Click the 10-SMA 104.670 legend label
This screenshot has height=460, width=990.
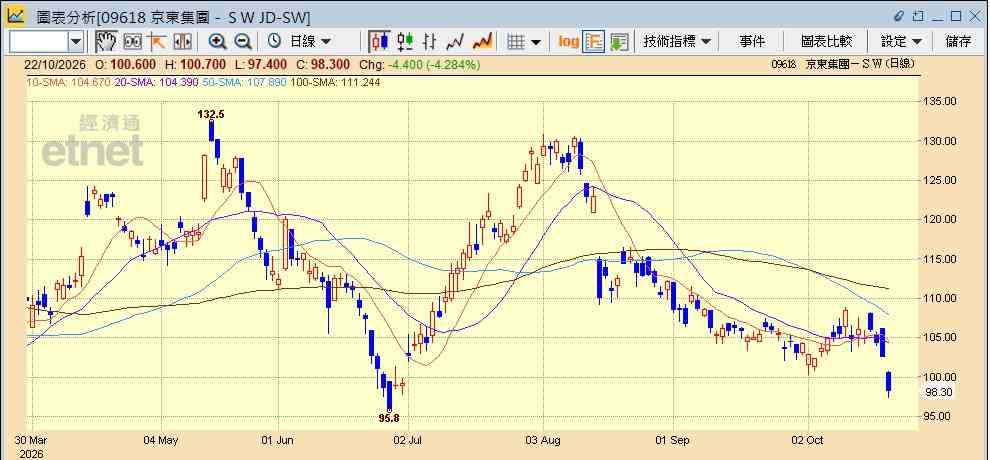(x=69, y=82)
